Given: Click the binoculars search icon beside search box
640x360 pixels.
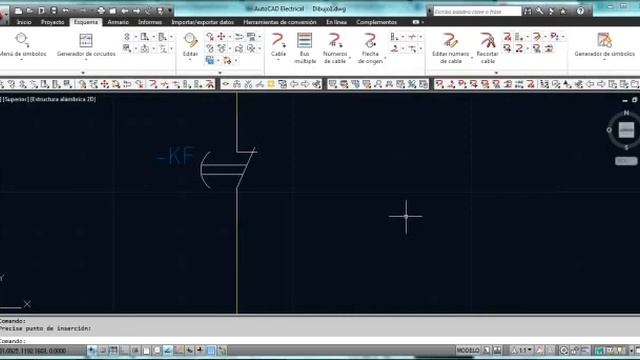Looking at the screenshot, I should point(528,11).
